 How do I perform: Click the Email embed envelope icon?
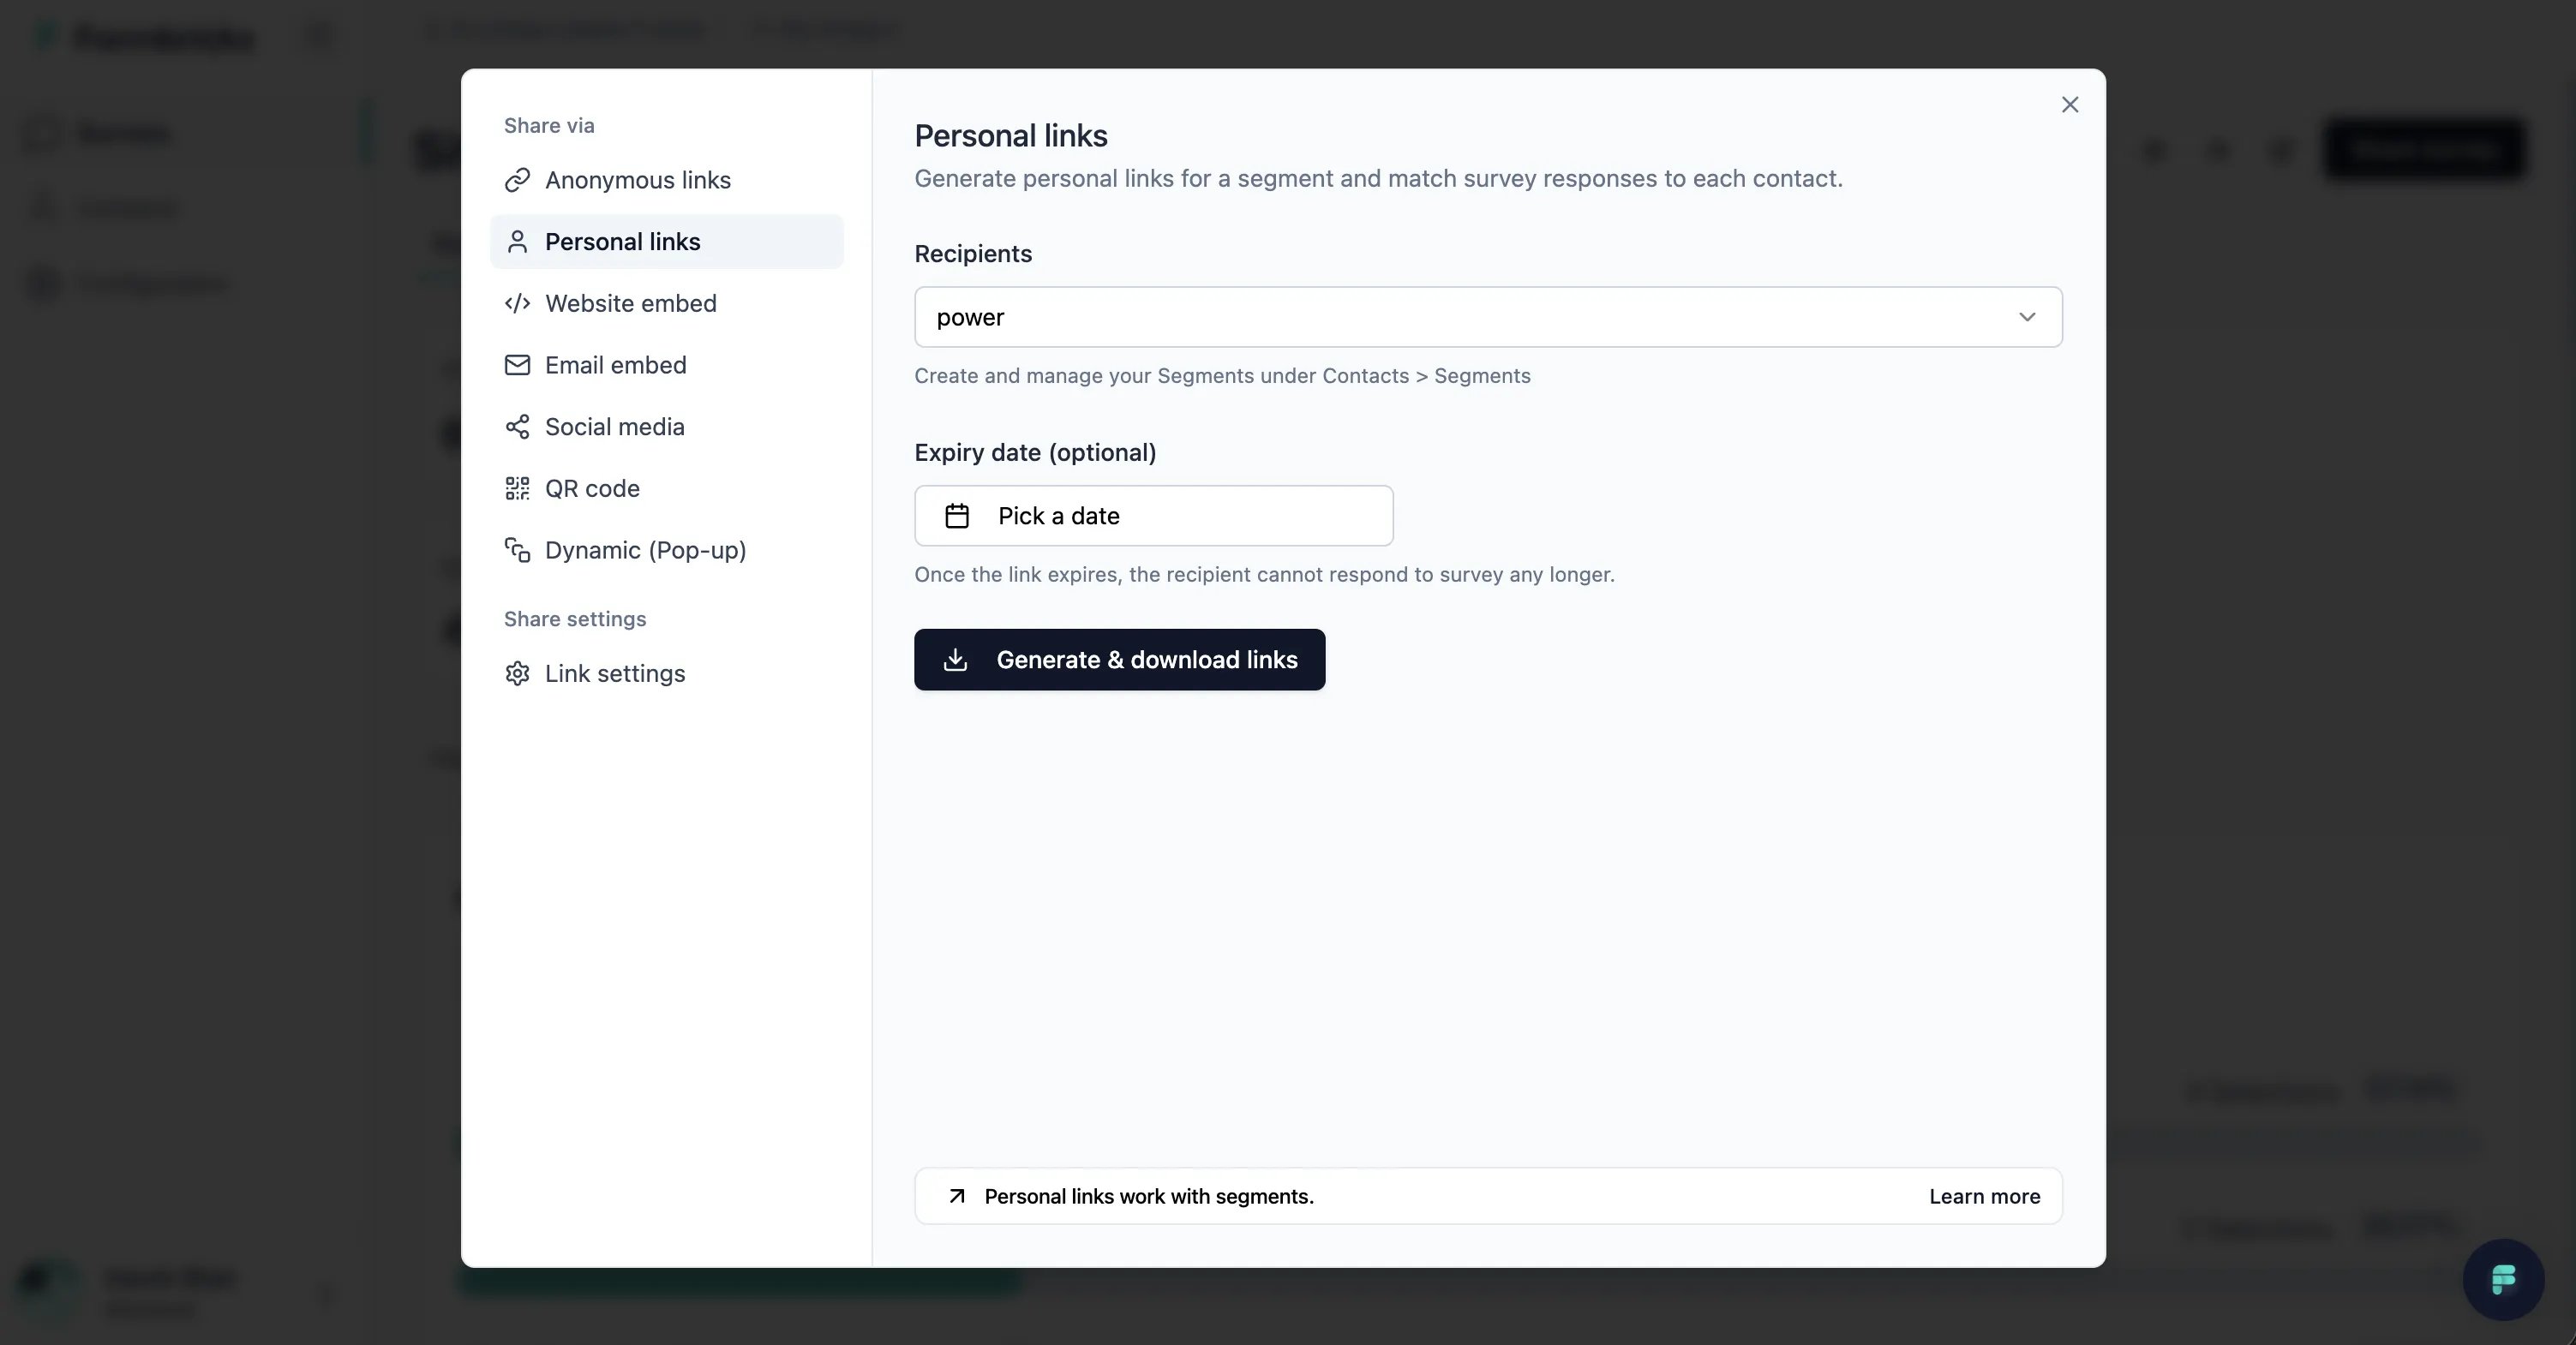[517, 365]
